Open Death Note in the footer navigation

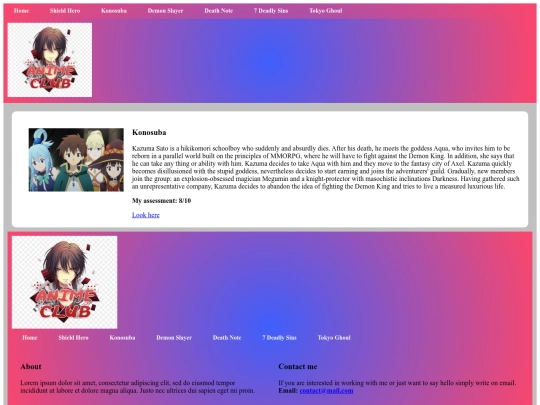pos(227,338)
